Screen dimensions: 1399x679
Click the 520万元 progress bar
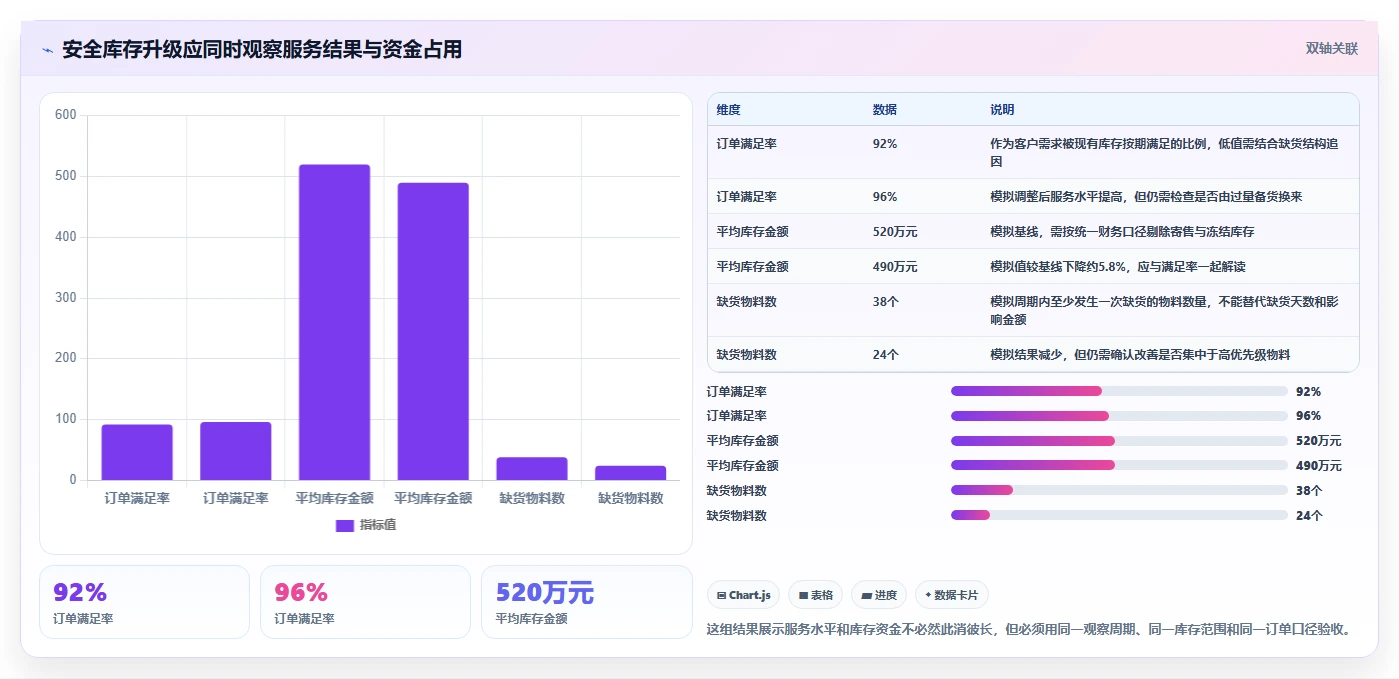coord(1119,440)
